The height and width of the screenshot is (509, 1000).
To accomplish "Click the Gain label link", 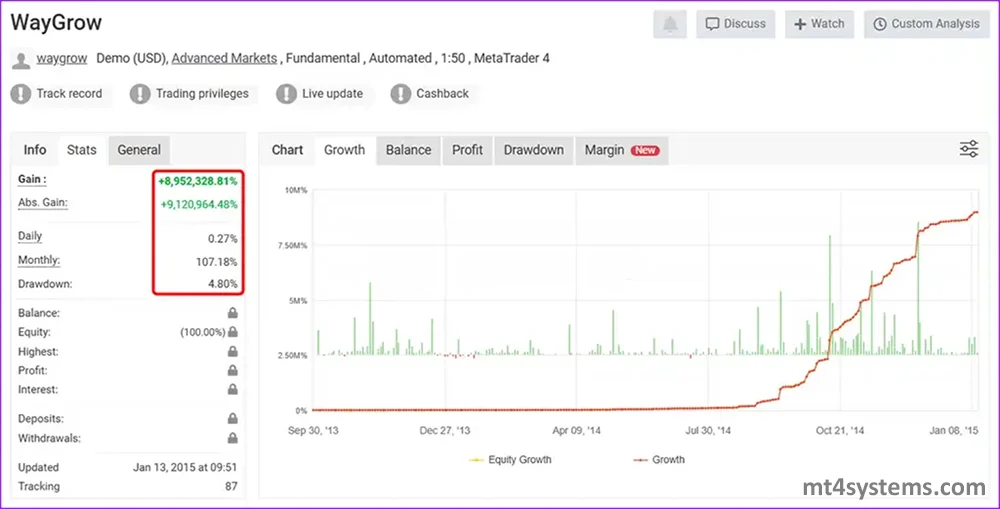I will pos(32,180).
